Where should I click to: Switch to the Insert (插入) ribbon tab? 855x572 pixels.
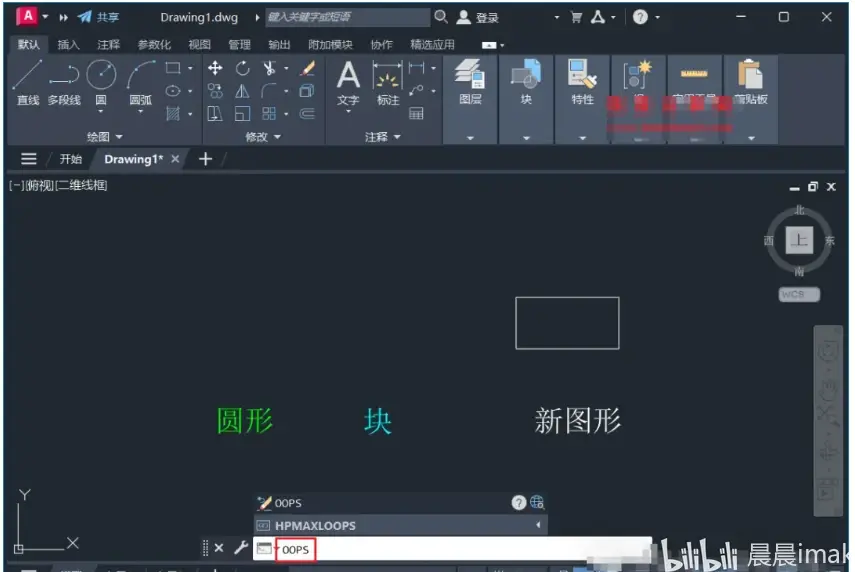coord(68,45)
